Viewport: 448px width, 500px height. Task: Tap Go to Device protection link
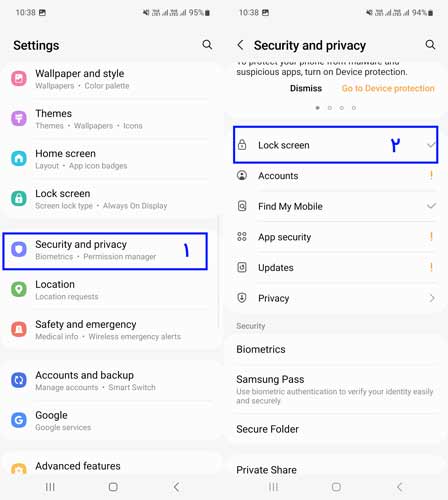click(x=388, y=88)
